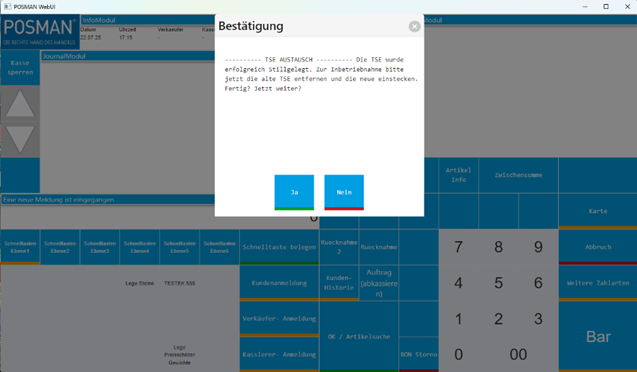Open Kassierer-Anmeldung
The image size is (637, 372).
[x=279, y=355]
